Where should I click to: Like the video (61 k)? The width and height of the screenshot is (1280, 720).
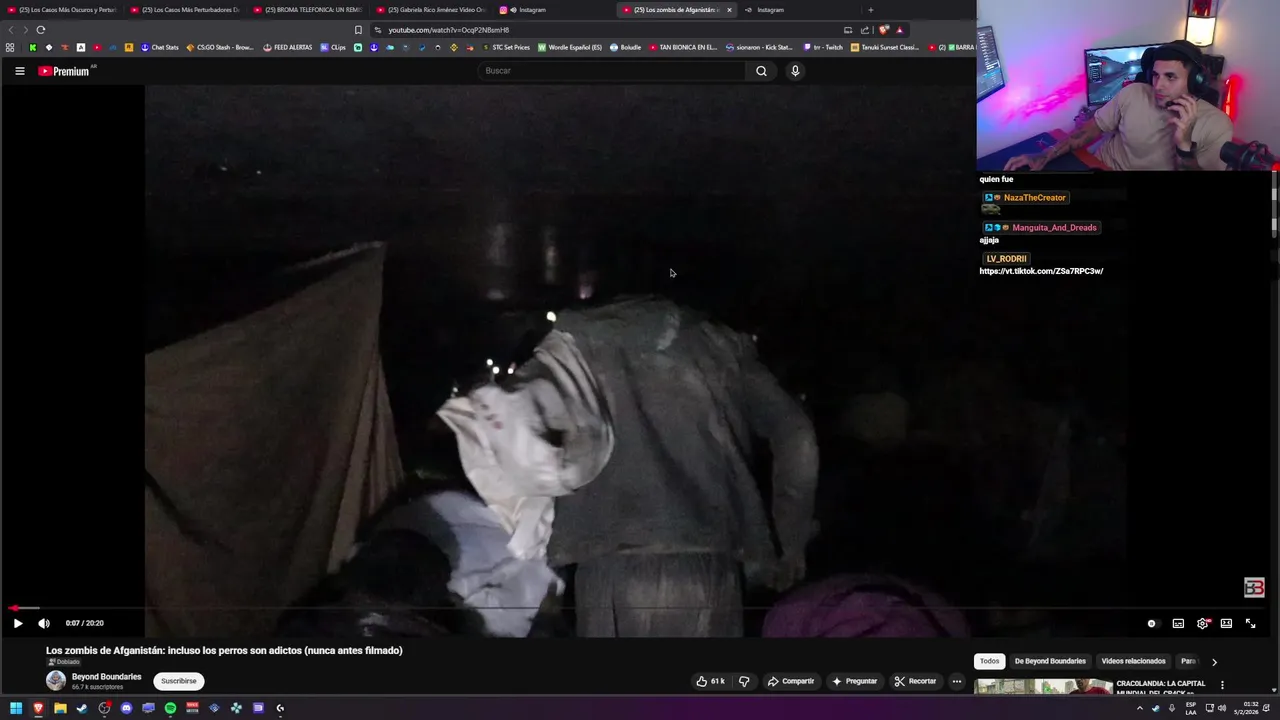click(x=711, y=681)
